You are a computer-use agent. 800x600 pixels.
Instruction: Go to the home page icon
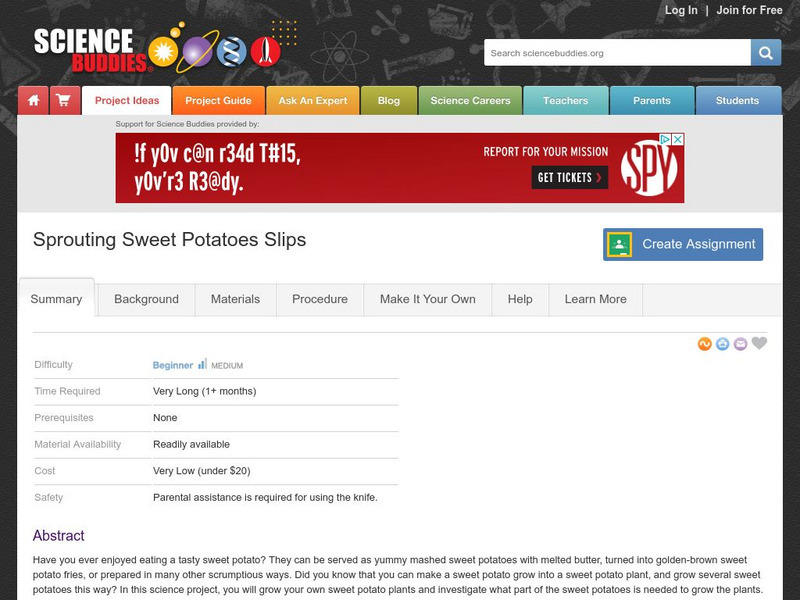tap(33, 101)
